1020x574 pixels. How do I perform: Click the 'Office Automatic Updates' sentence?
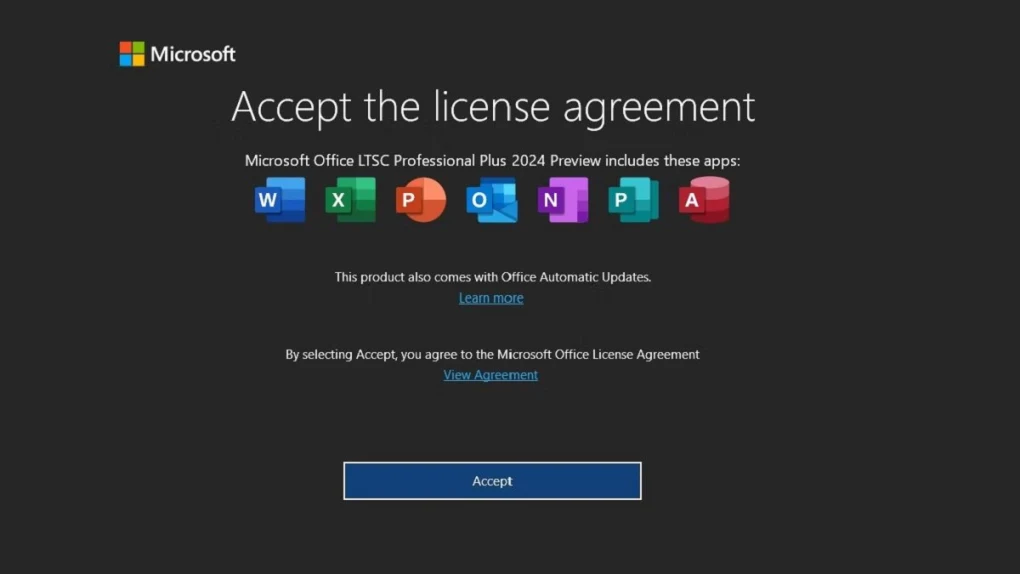coord(492,277)
